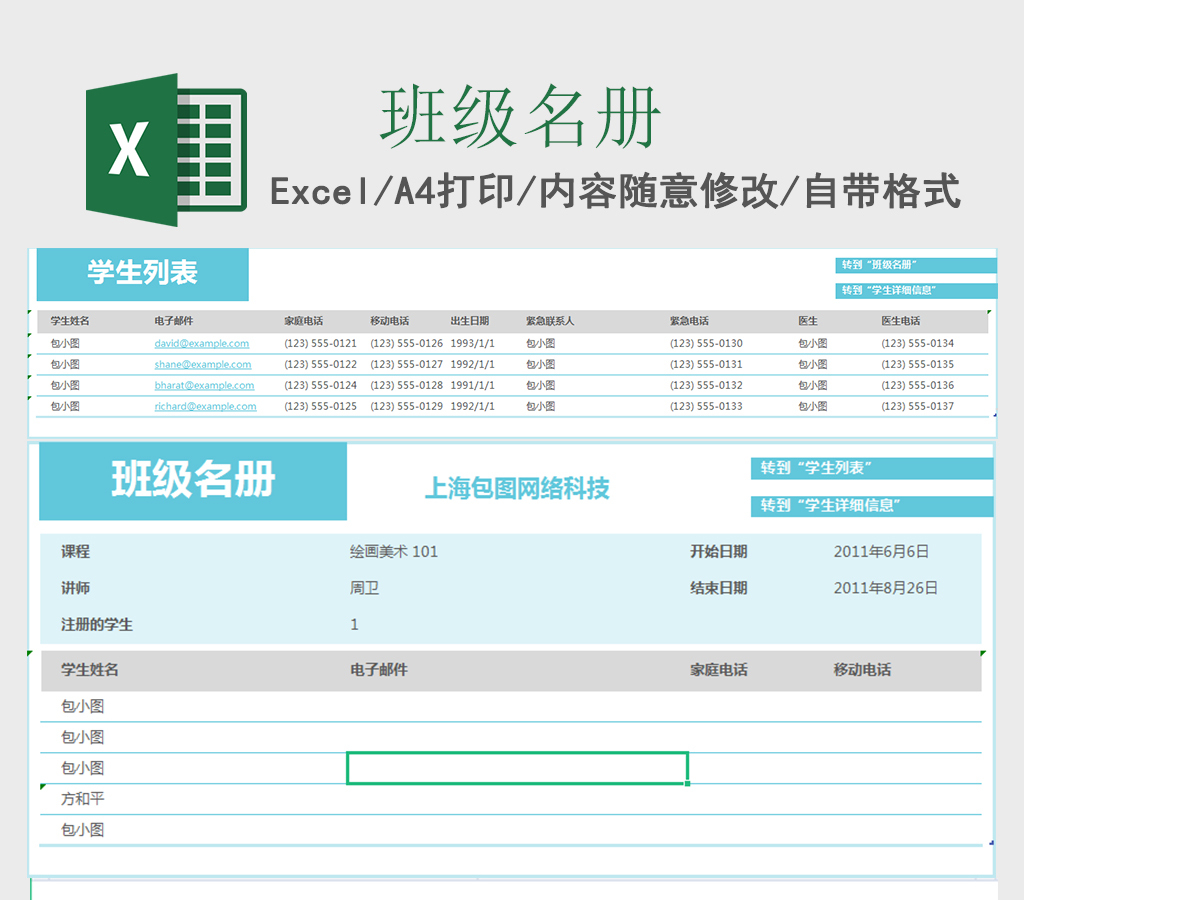Click the home phone (123) 555-0122
This screenshot has width=1200, height=900.
coord(320,364)
